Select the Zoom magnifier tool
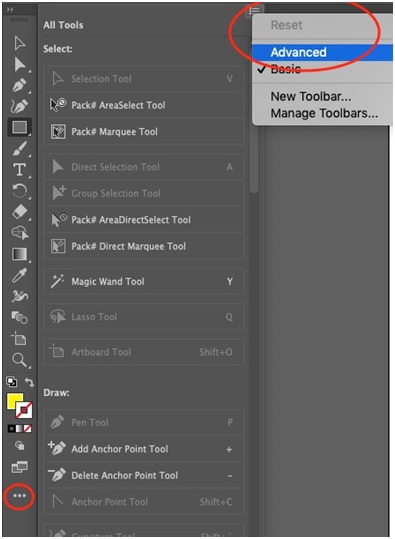The width and height of the screenshot is (395, 539). [x=19, y=360]
